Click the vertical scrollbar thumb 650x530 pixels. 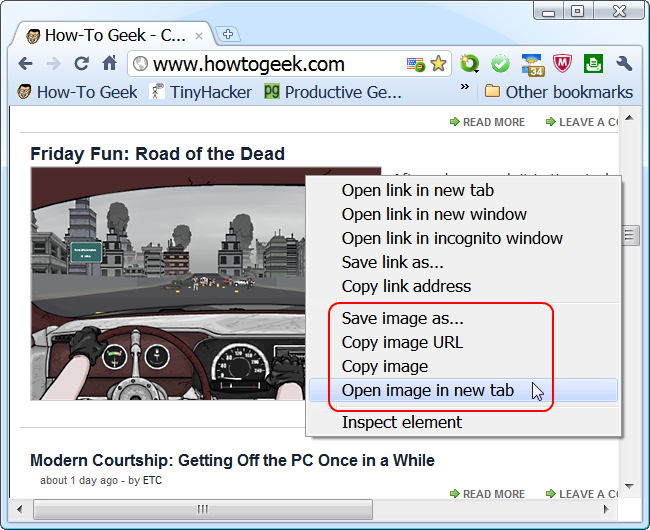point(630,235)
